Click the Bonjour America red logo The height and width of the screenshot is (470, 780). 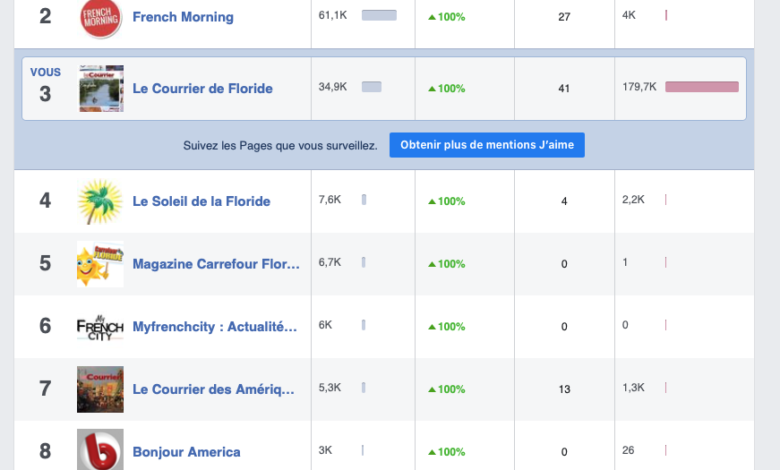coord(100,450)
